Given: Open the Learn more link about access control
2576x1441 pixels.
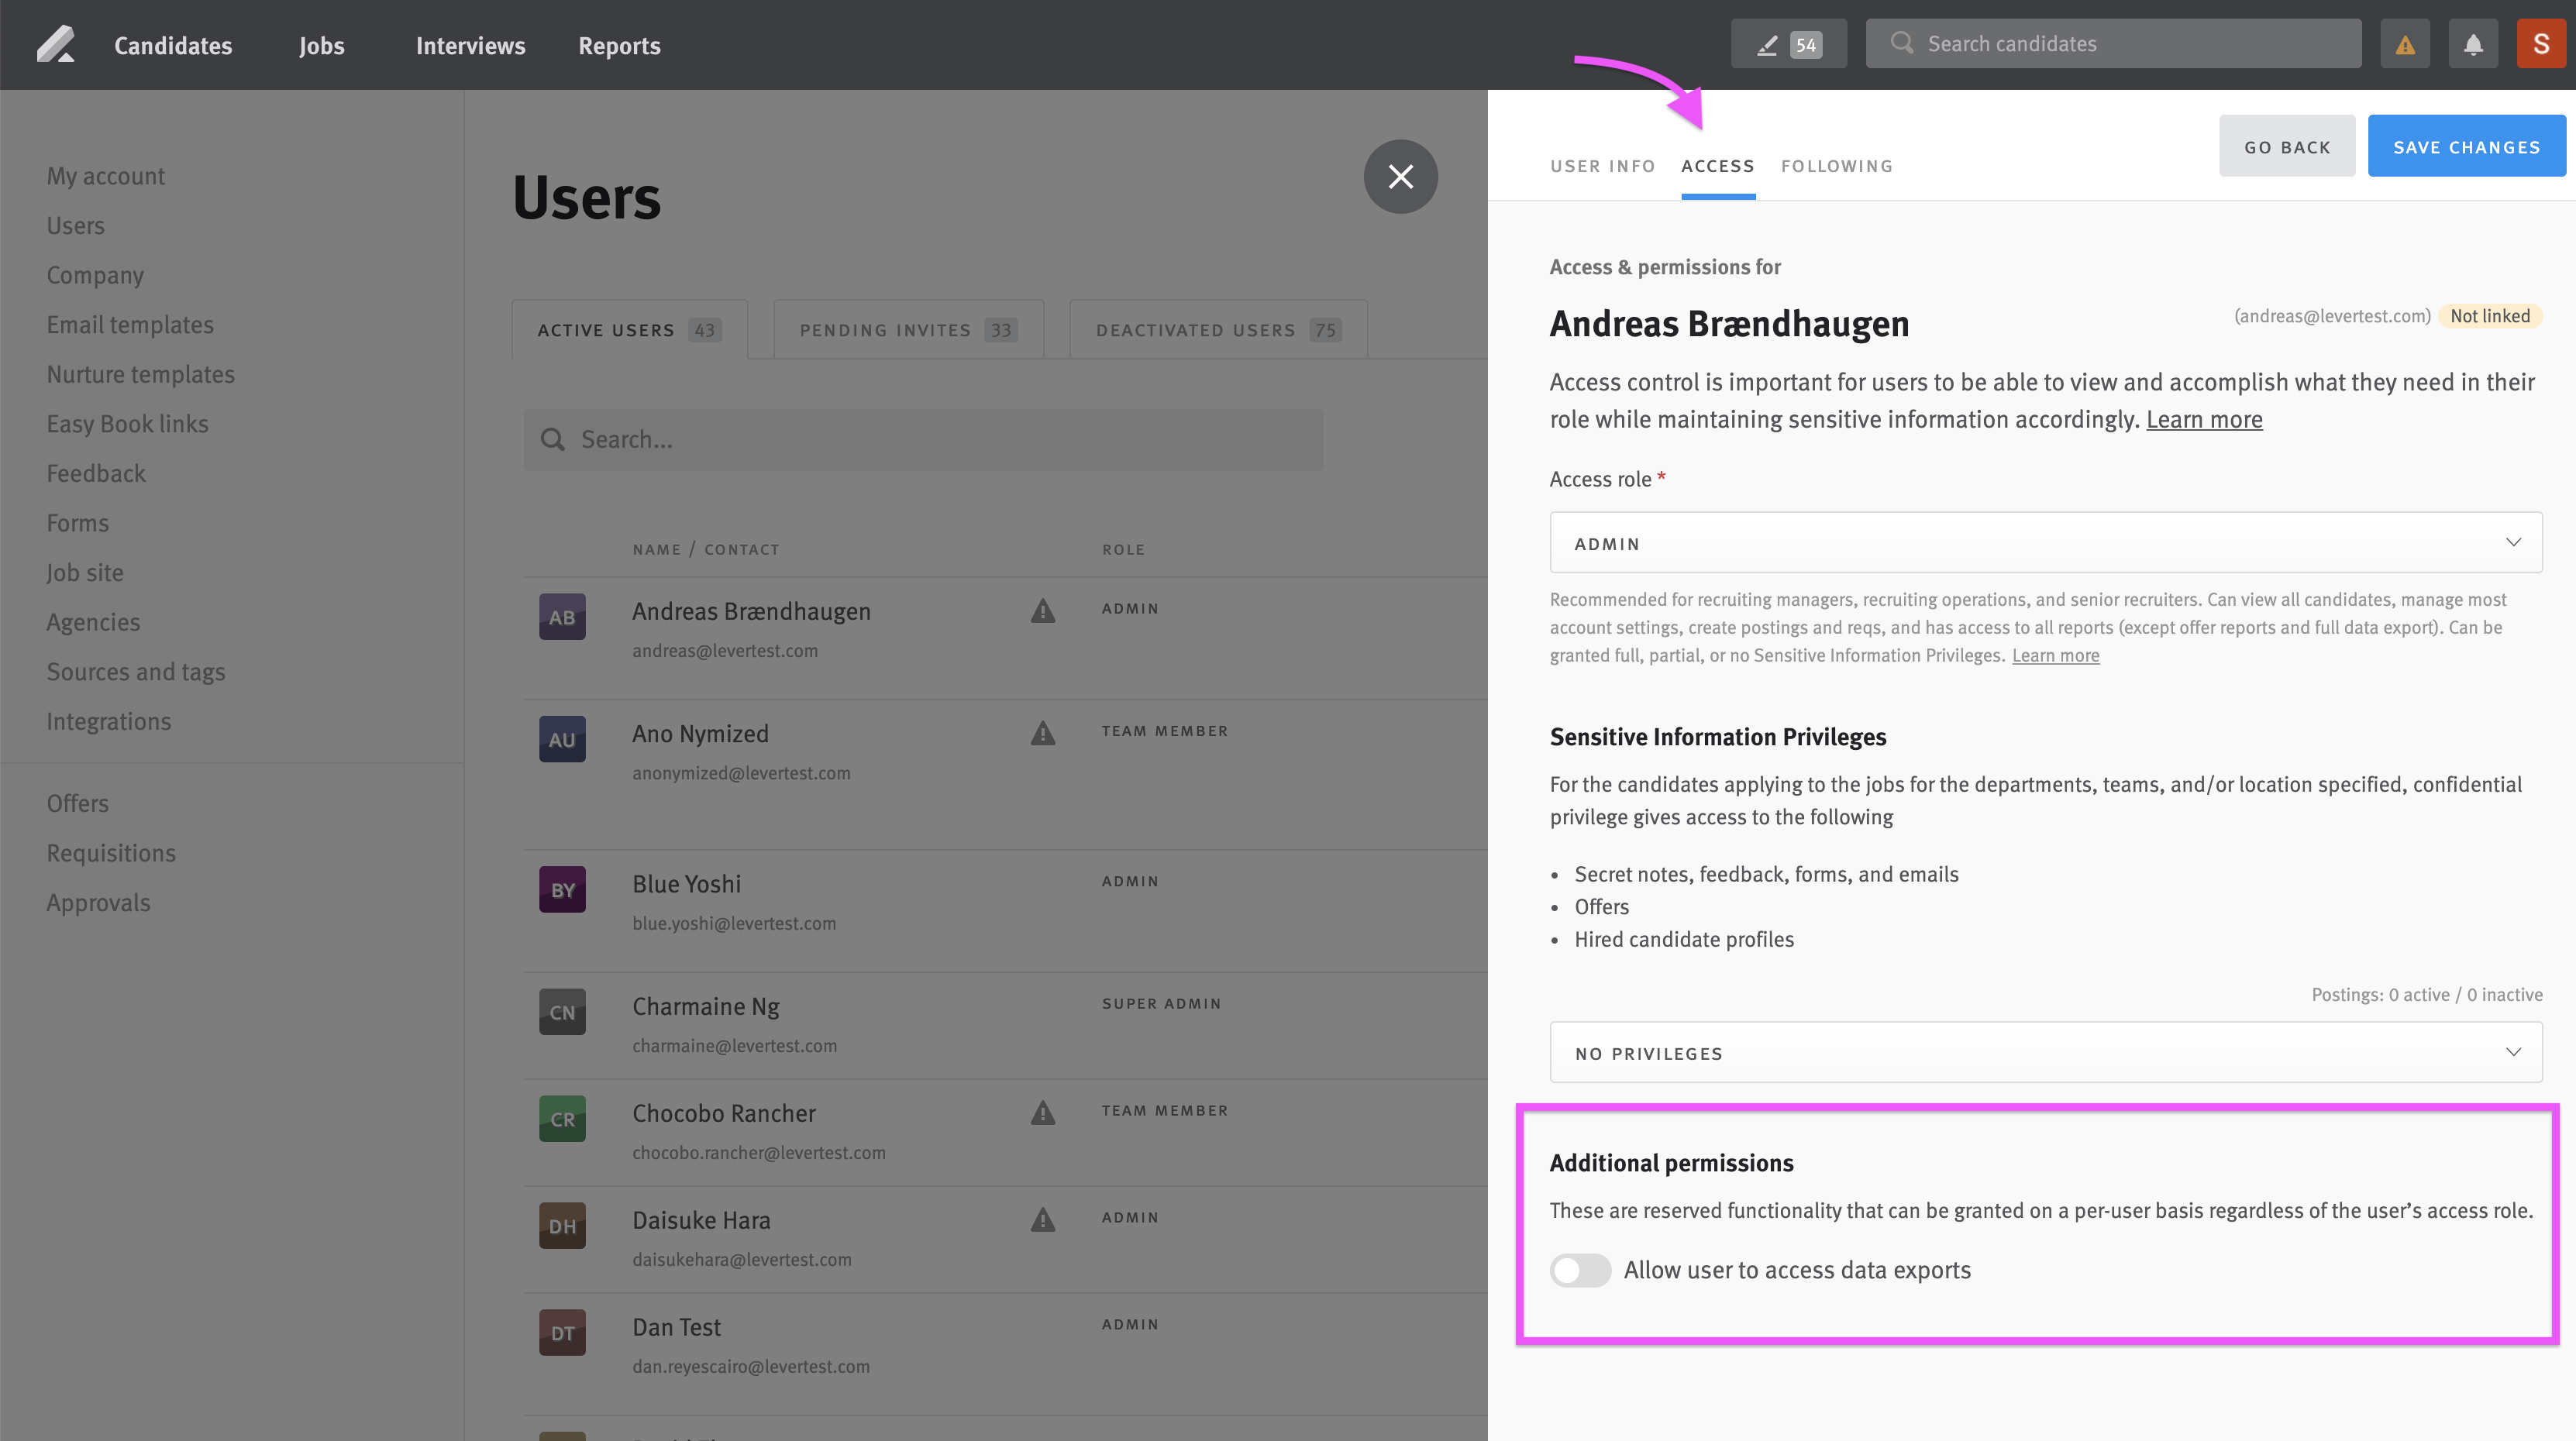Looking at the screenshot, I should pyautogui.click(x=2204, y=419).
